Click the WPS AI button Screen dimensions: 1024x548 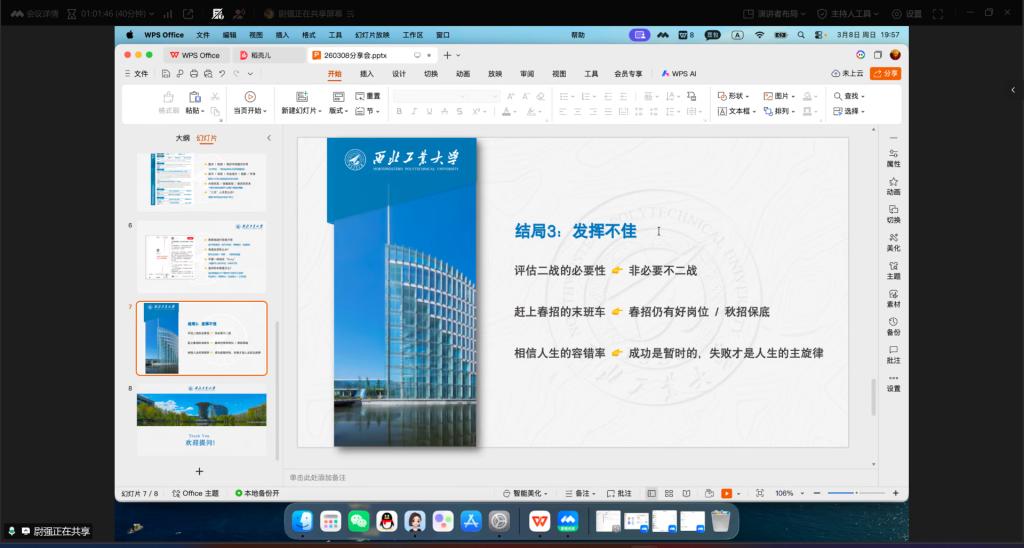coord(679,73)
